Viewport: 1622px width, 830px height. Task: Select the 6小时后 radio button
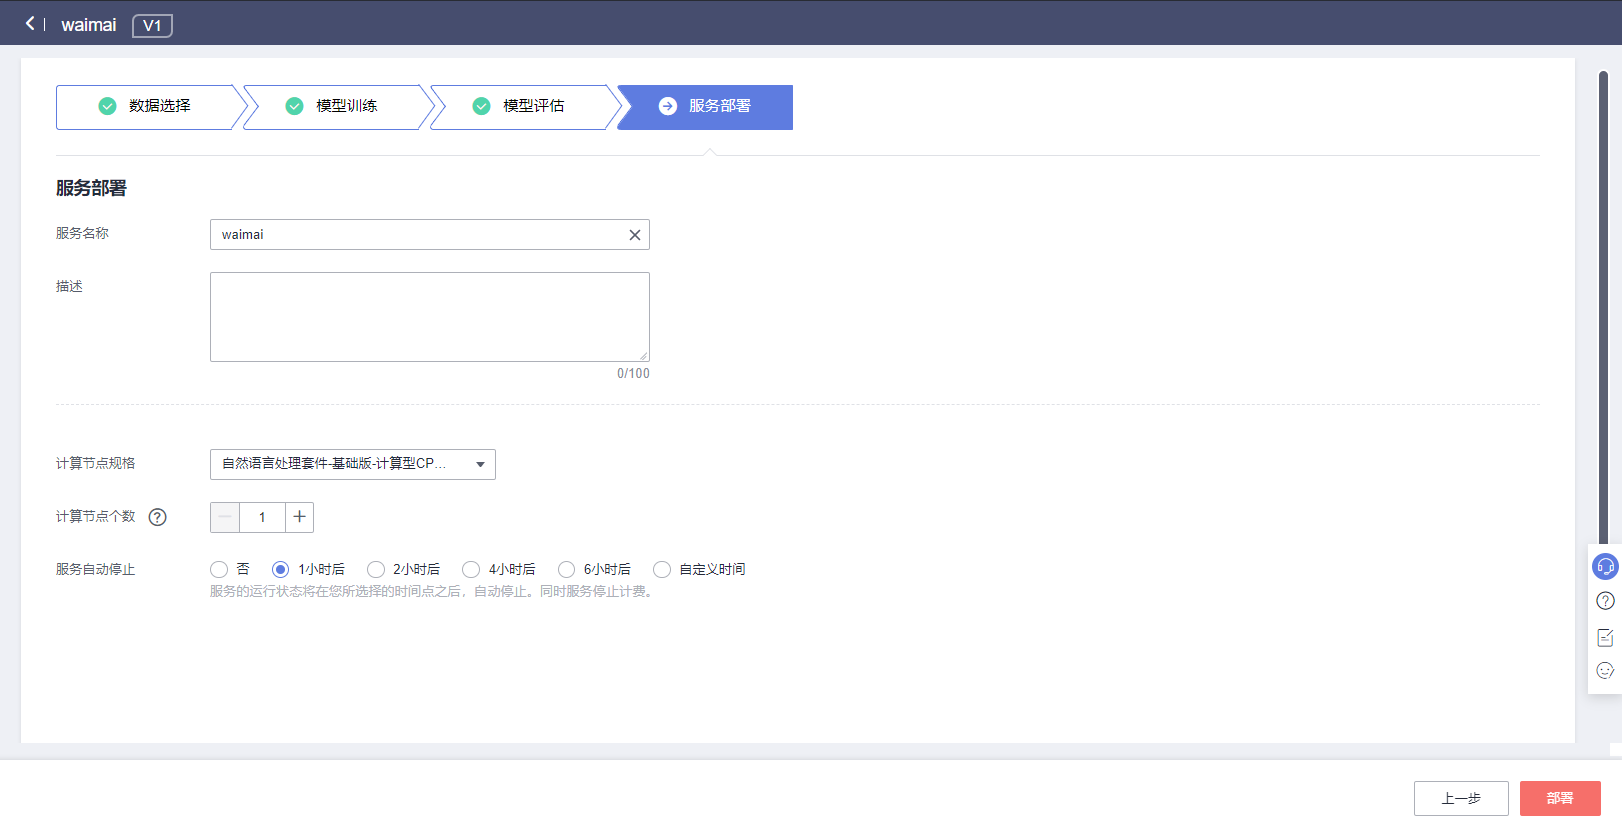[x=566, y=569]
